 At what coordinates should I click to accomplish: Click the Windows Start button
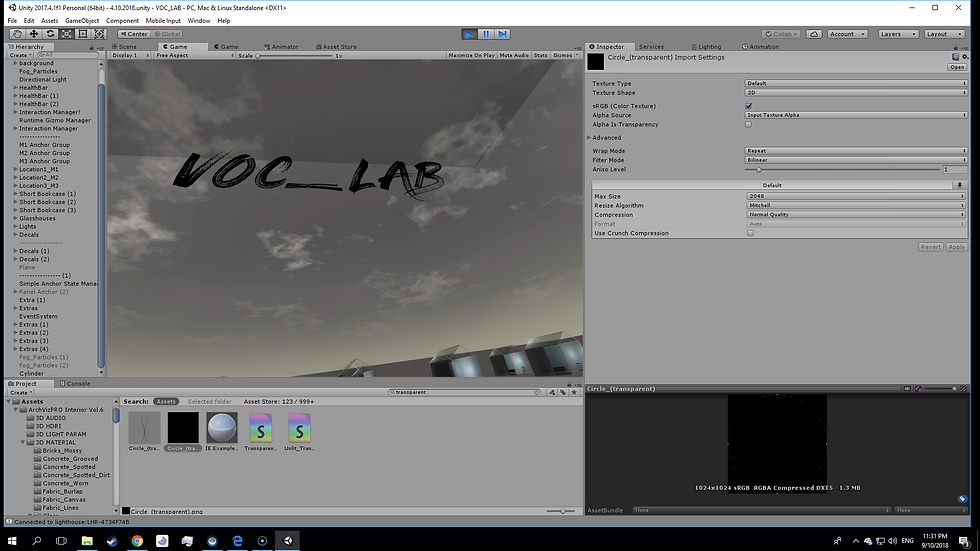pos(12,540)
